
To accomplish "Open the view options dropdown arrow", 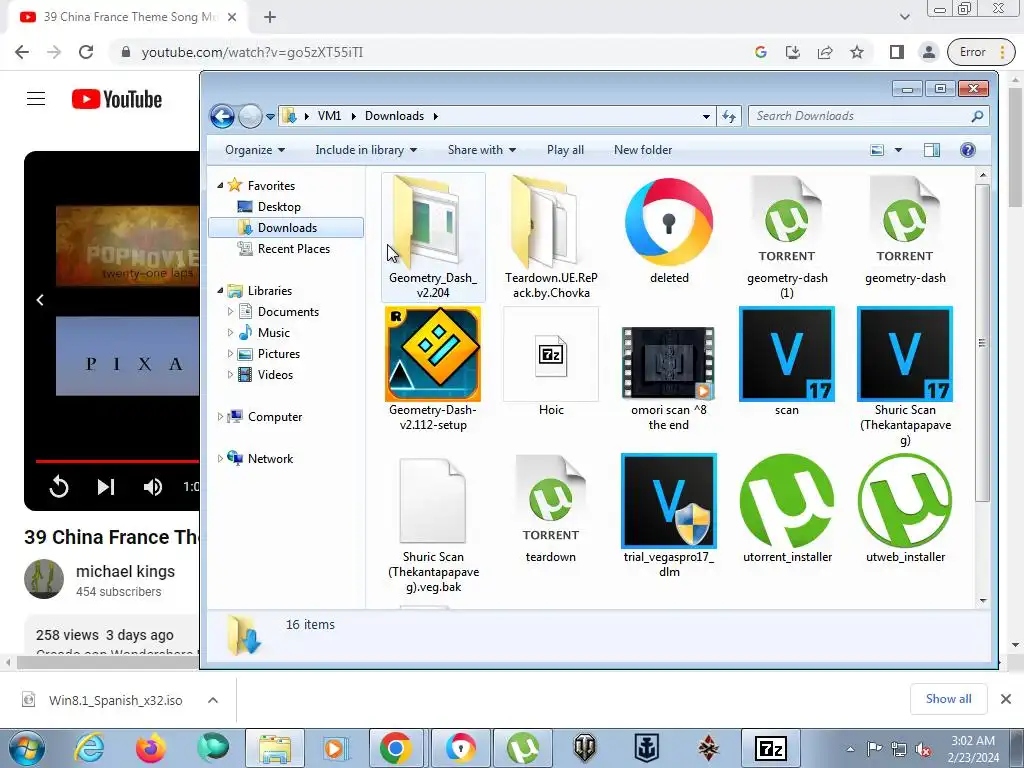I will tap(899, 150).
